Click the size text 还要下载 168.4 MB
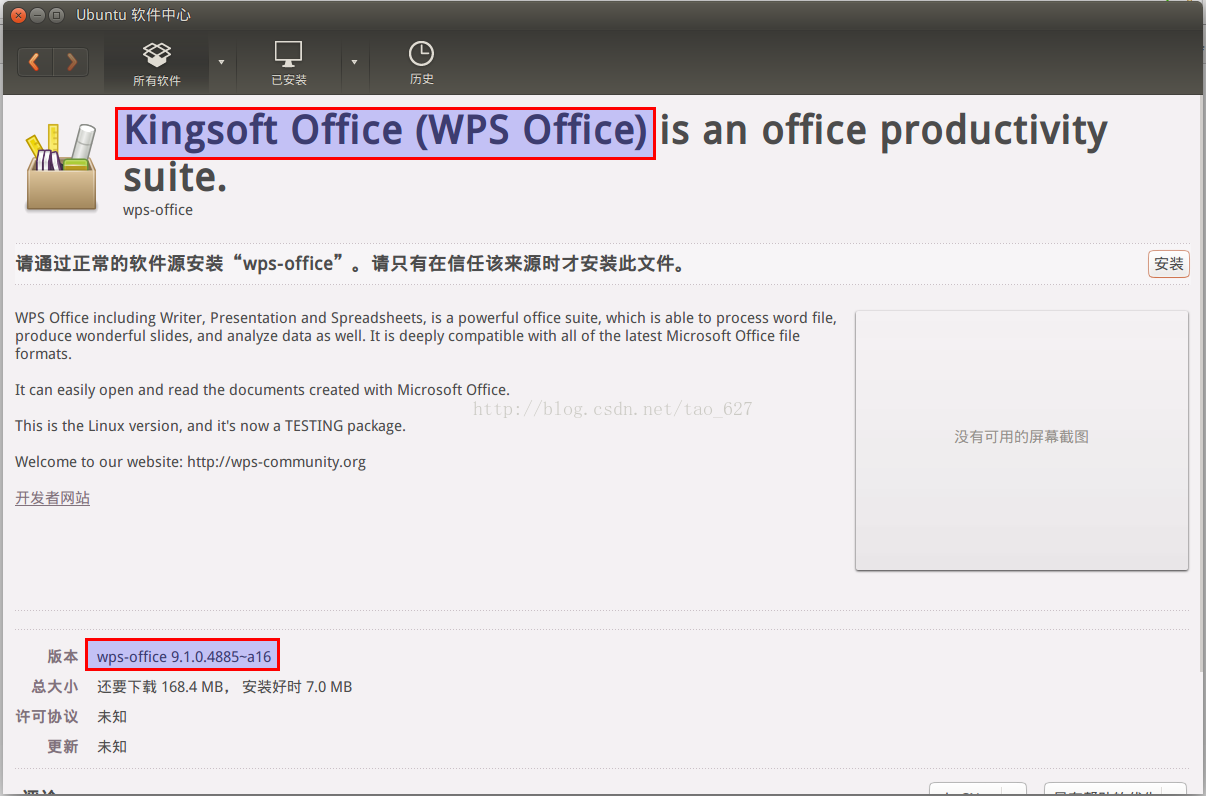The height and width of the screenshot is (796, 1206). 163,687
